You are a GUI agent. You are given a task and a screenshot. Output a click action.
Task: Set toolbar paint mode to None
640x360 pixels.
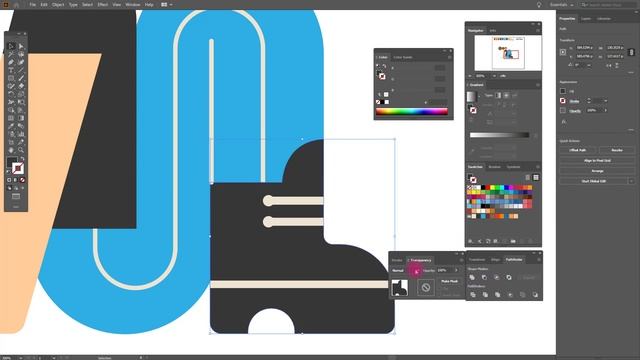22,180
